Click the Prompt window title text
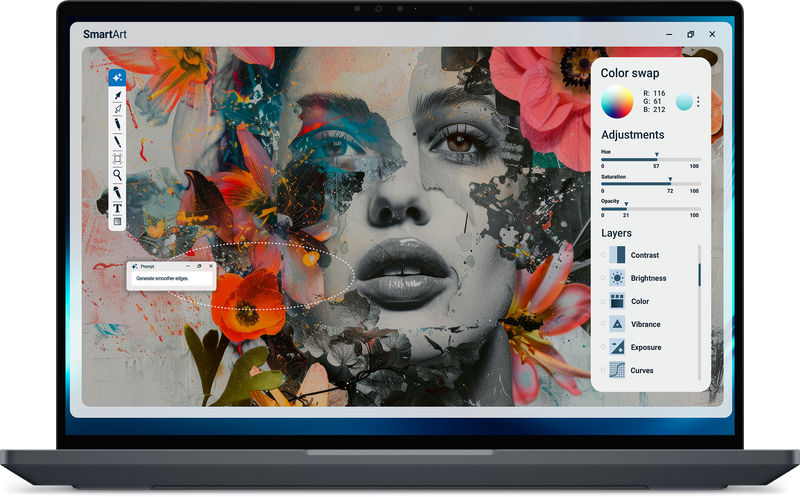 point(147,266)
